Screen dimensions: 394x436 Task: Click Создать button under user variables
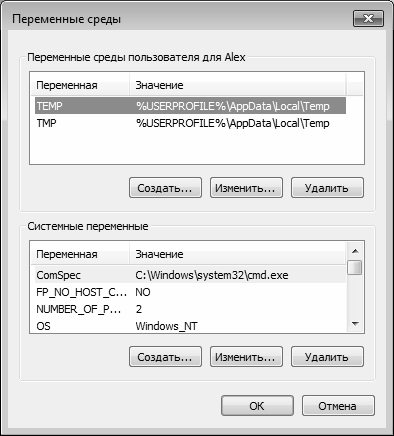165,188
